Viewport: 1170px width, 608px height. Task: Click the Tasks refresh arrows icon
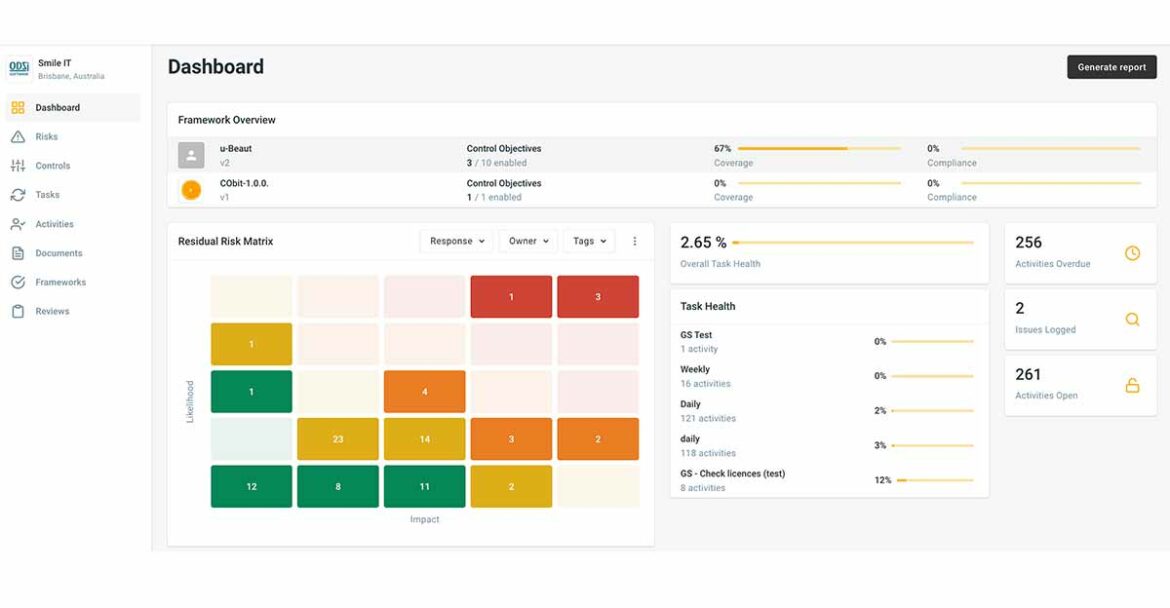pos(18,195)
